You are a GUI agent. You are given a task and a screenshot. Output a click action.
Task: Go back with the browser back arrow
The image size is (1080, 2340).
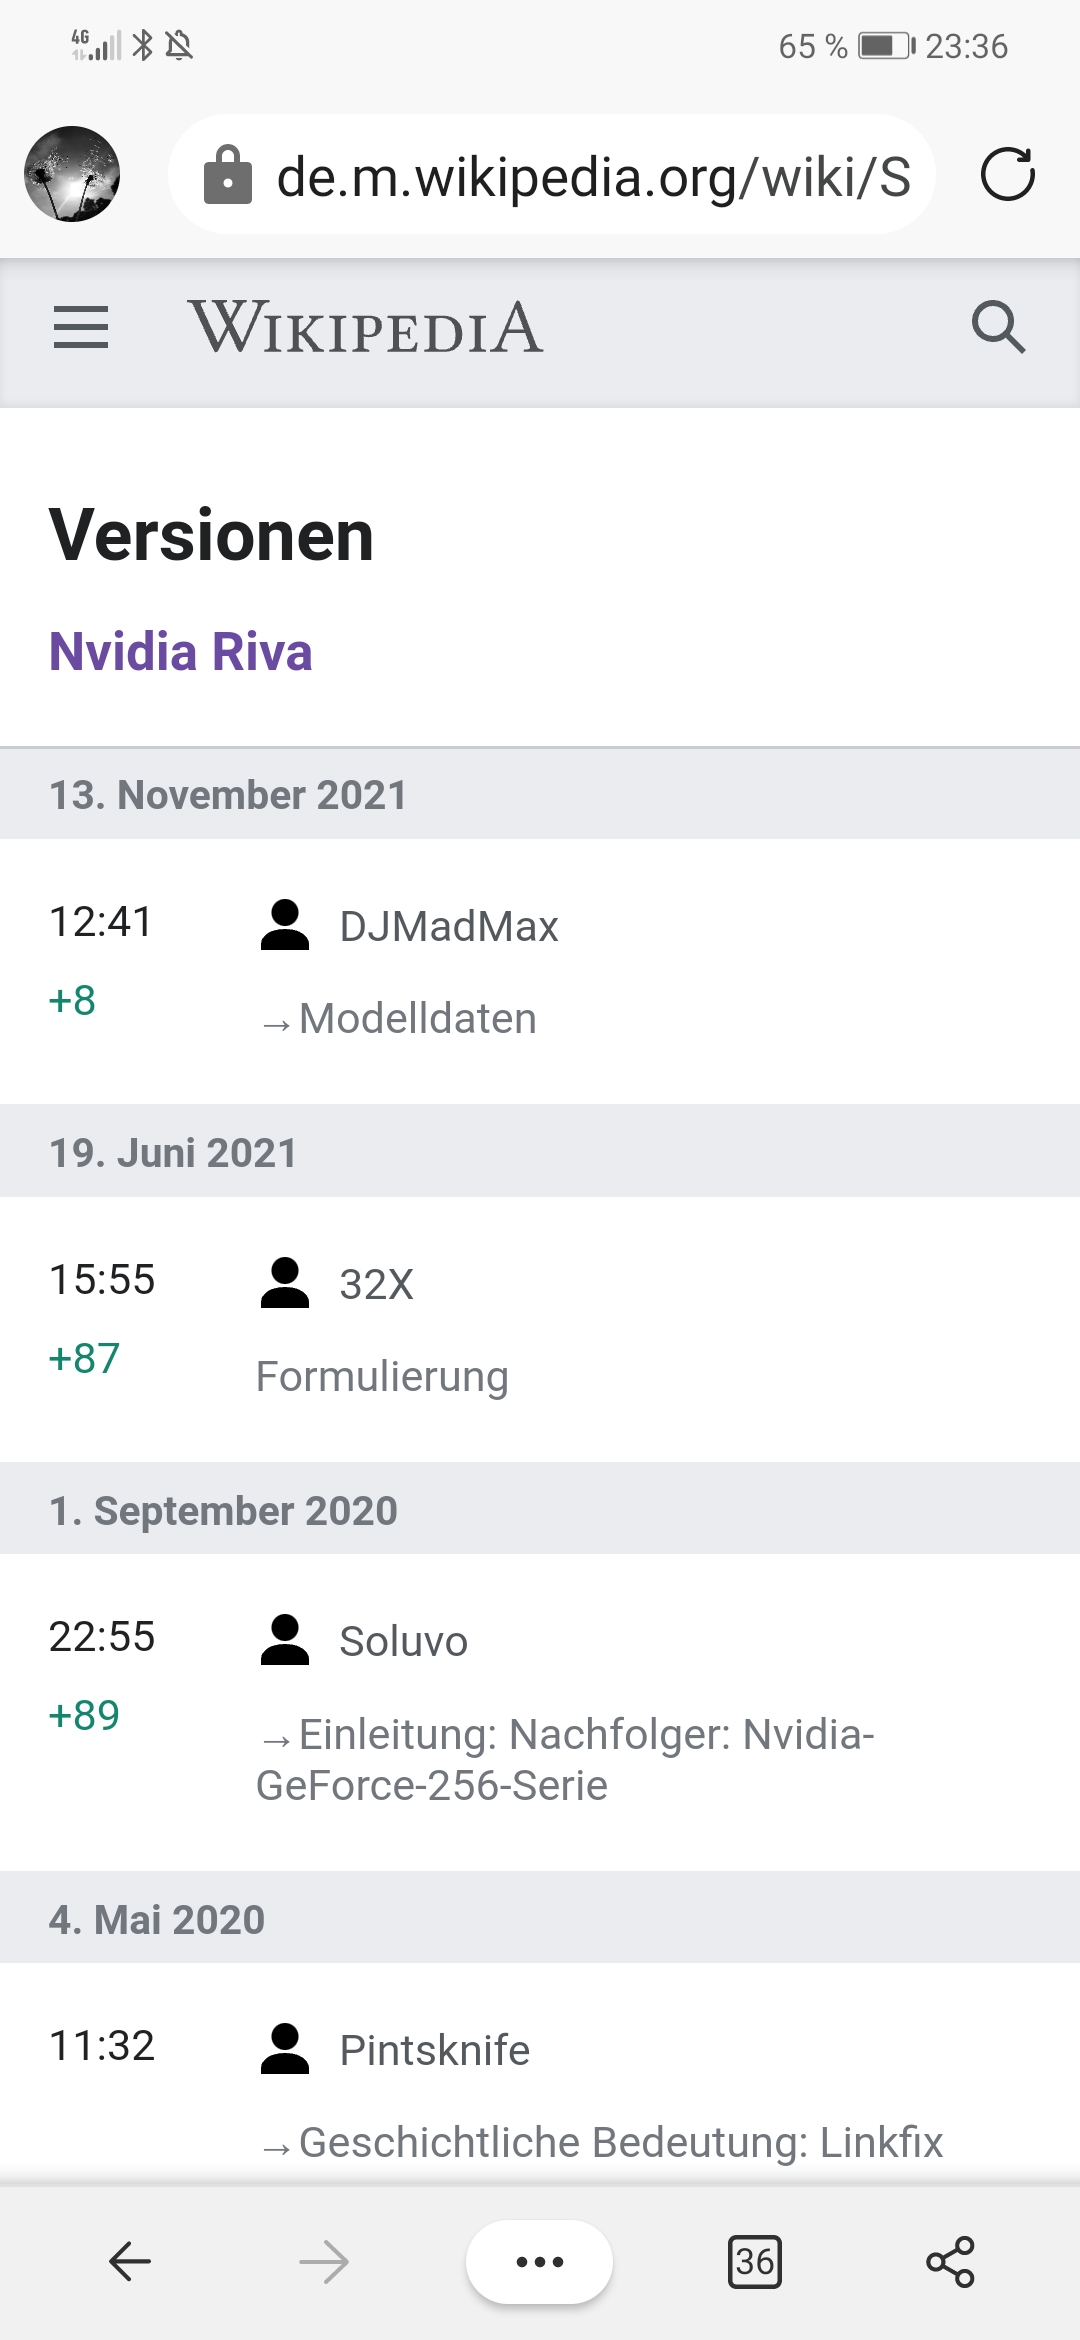(x=130, y=2261)
